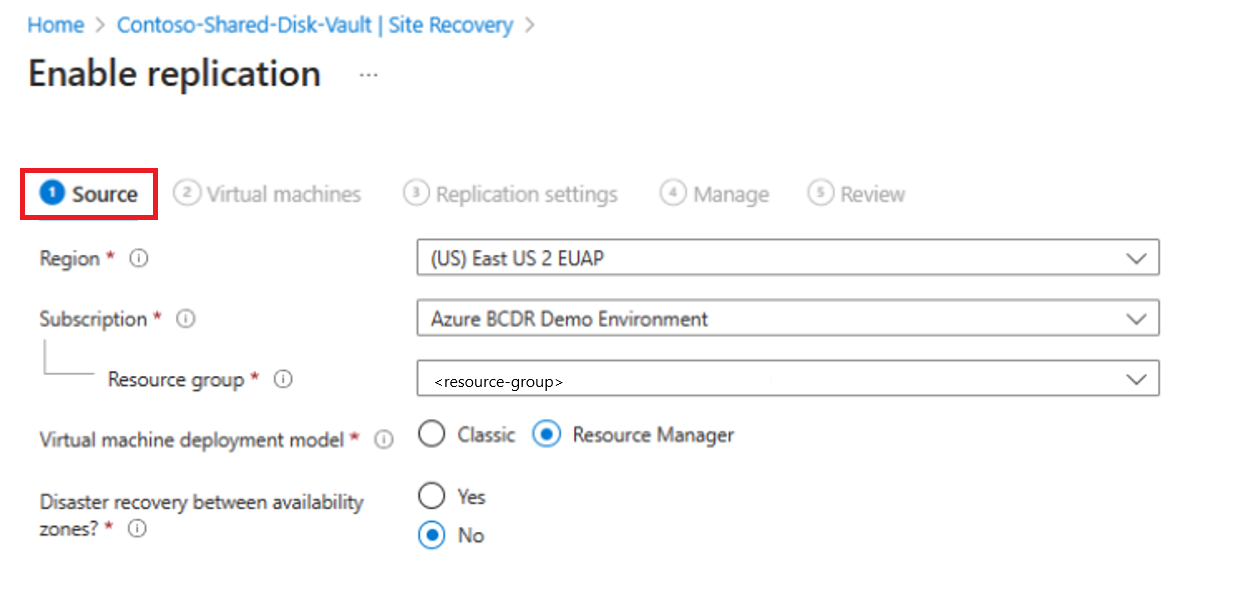Choose No for availability zones recovery
This screenshot has width=1255, height=598.
click(431, 535)
